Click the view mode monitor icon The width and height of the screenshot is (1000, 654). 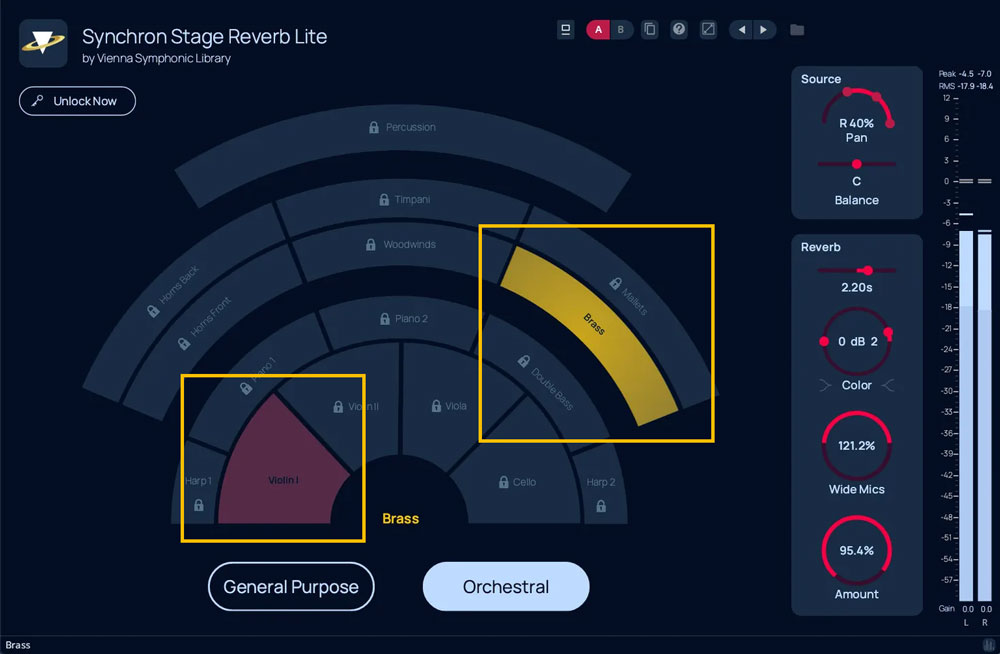(565, 30)
